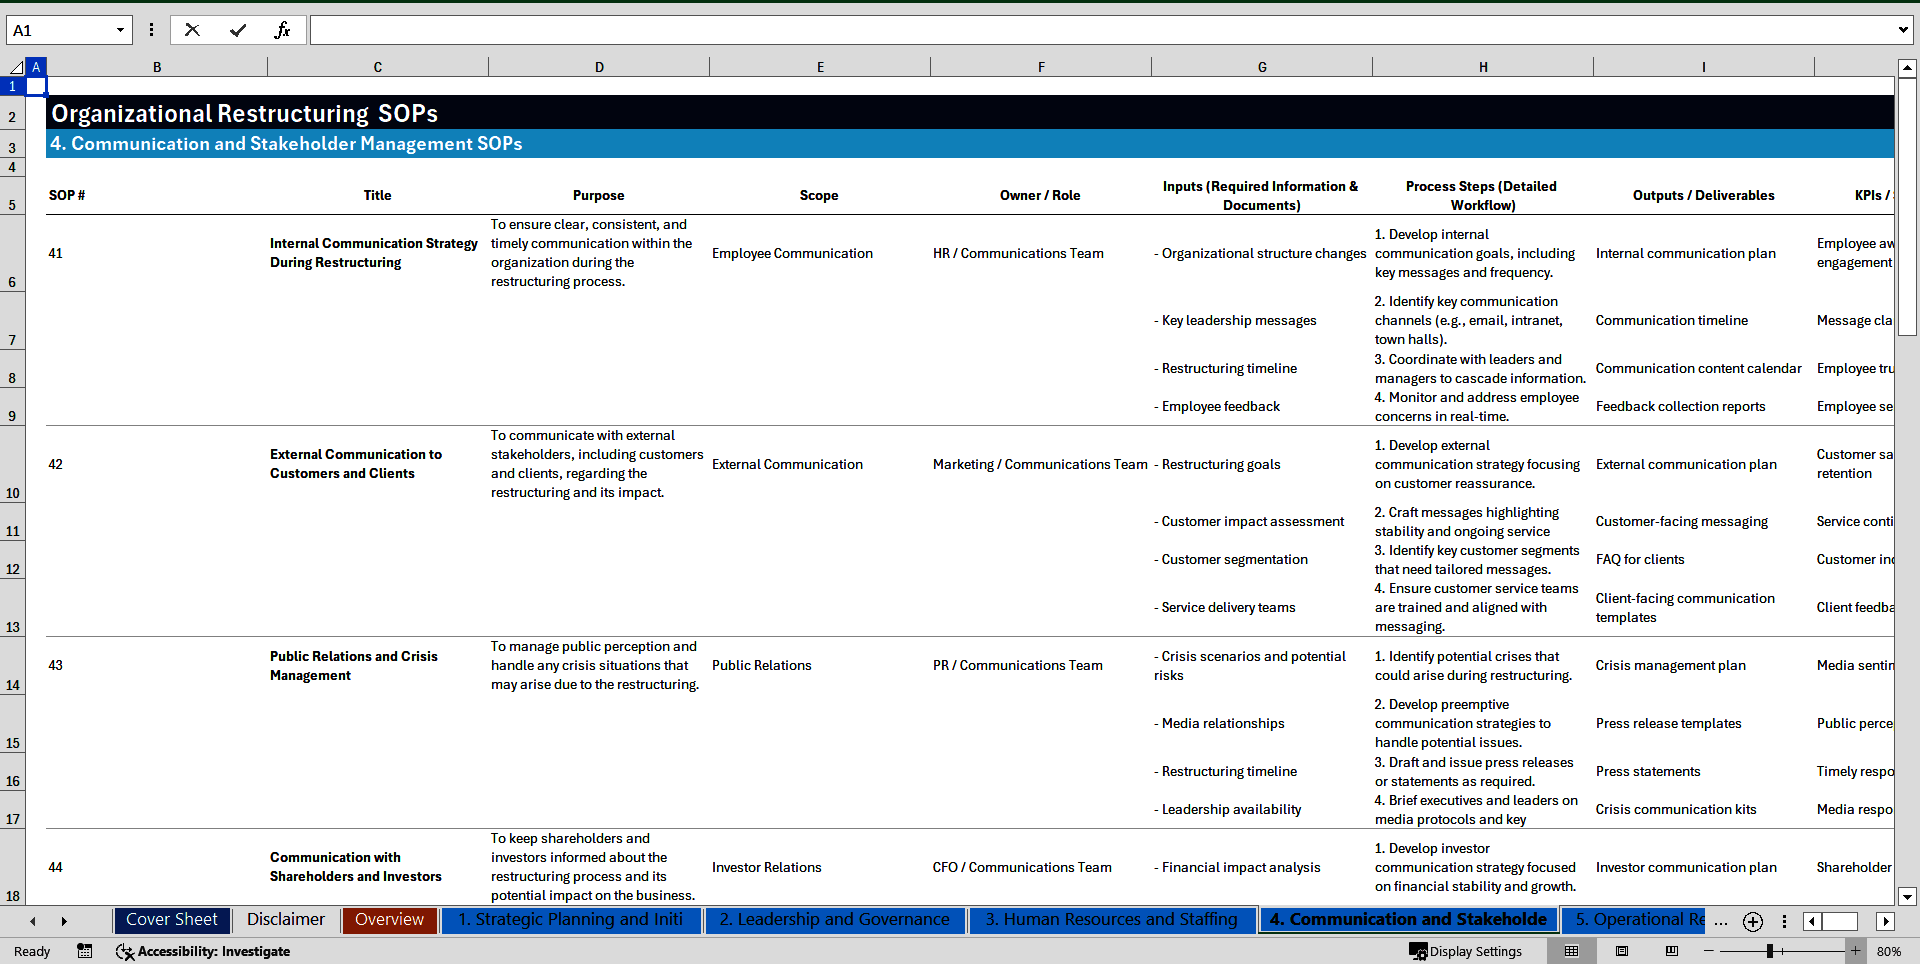
Task: Switch to Normal view
Action: pyautogui.click(x=1571, y=951)
